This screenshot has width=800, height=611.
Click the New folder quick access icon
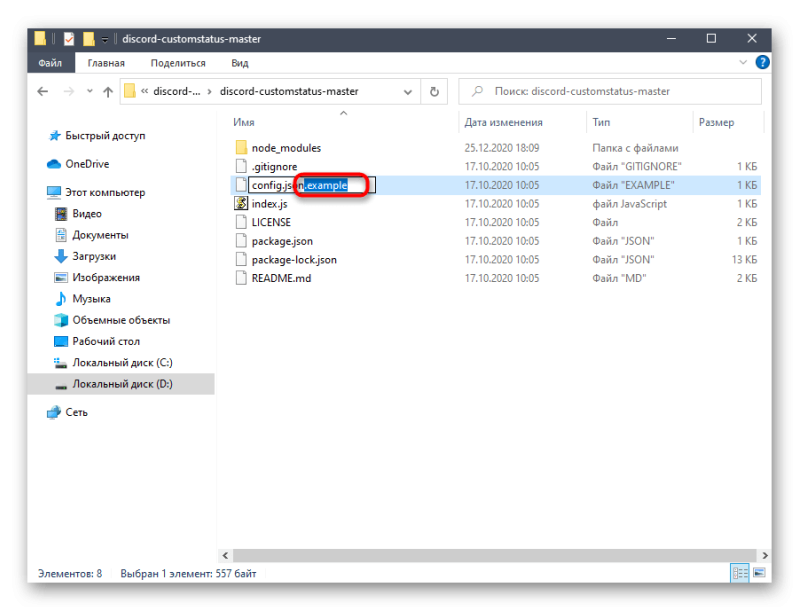pyautogui.click(x=89, y=39)
